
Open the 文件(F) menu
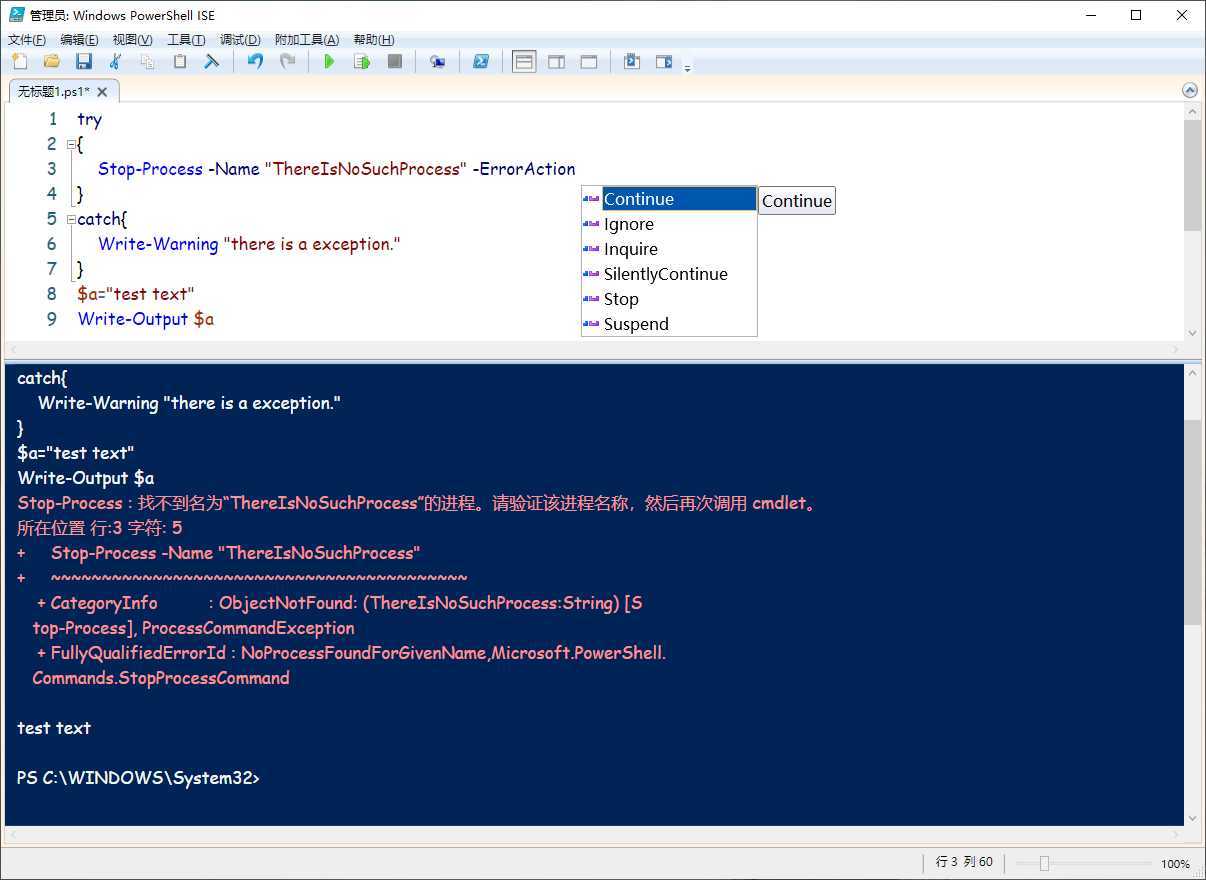click(27, 39)
